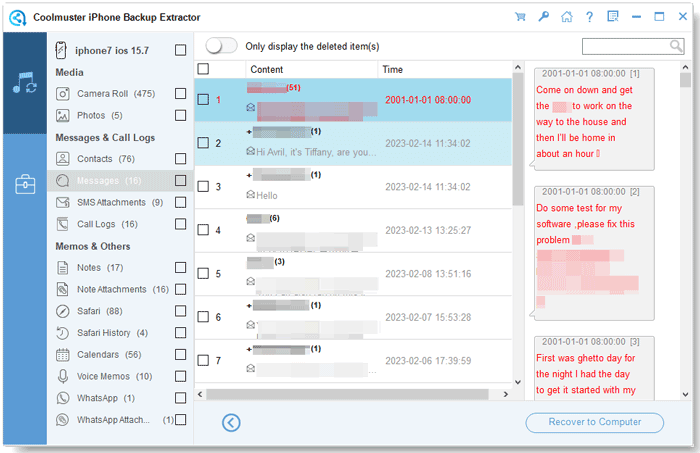Image resolution: width=700 pixels, height=453 pixels.
Task: Click the Camera Roll icon
Action: coord(63,94)
